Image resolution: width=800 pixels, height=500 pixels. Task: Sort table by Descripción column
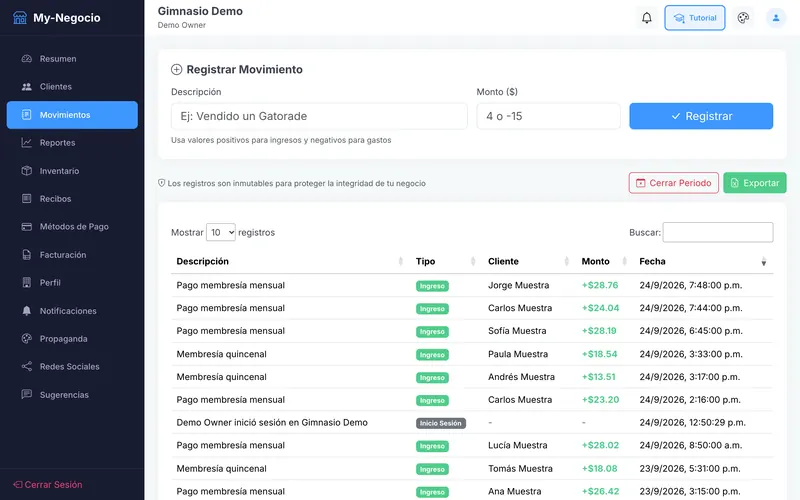click(x=289, y=261)
